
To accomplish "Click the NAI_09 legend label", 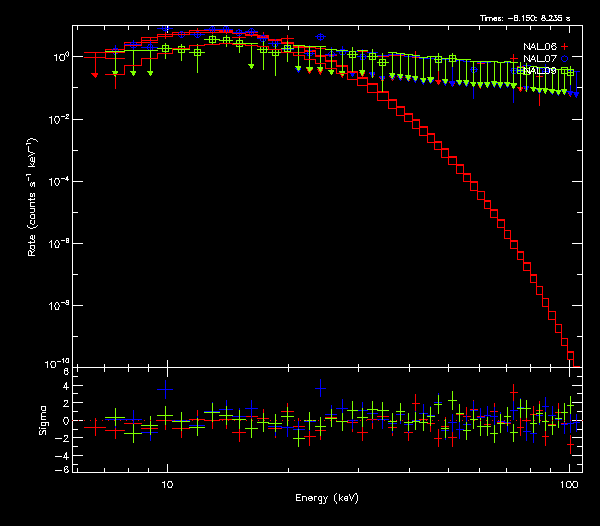I will (x=539, y=71).
